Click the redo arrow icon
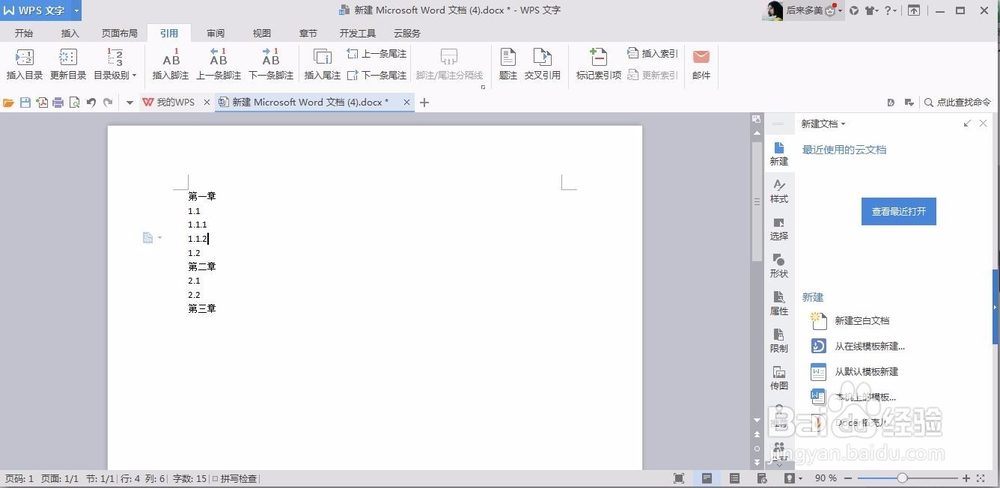Screen dimensions: 1000x488 (x=108, y=102)
